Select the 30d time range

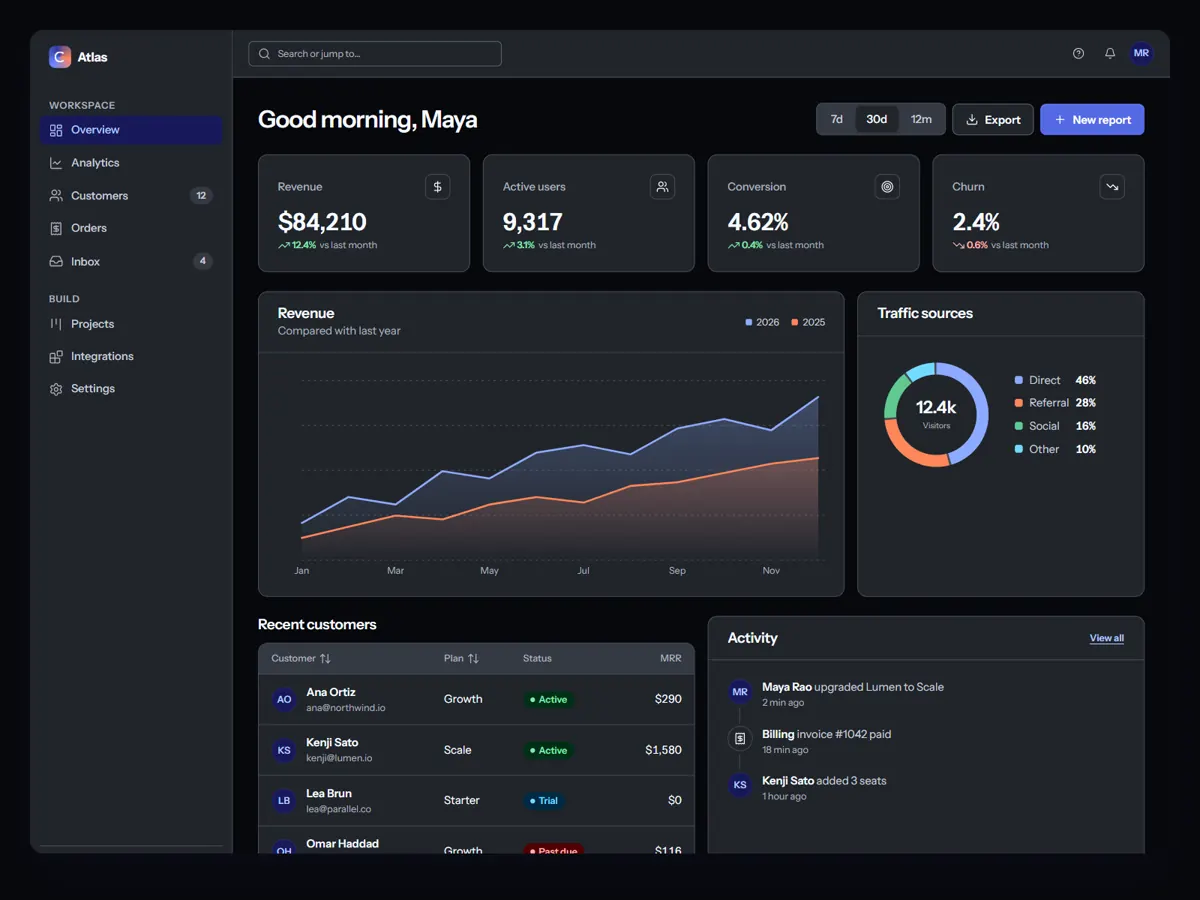coord(877,119)
